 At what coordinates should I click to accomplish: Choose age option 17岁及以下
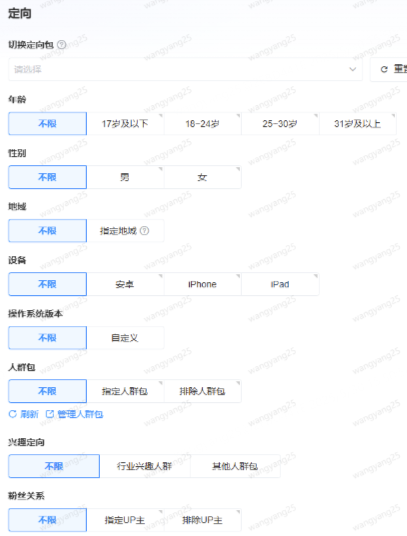tap(125, 123)
